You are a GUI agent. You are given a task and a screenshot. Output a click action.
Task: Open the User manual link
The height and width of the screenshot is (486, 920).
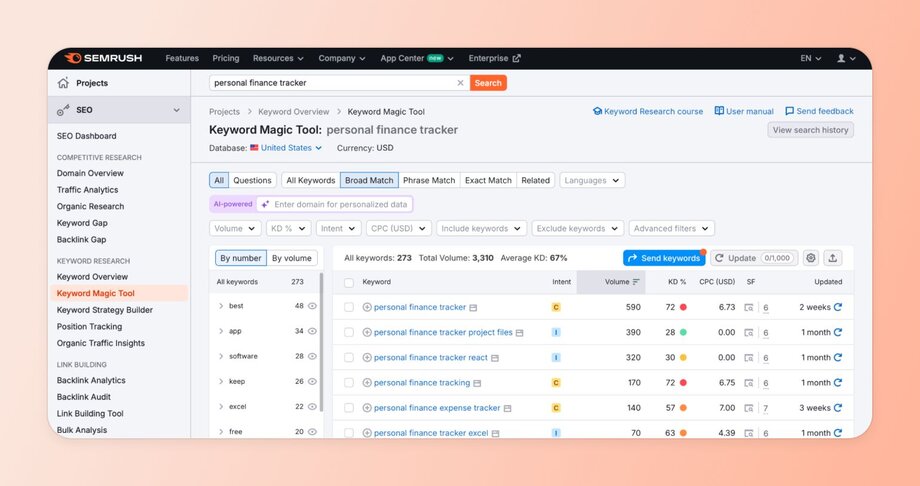[x=744, y=111]
